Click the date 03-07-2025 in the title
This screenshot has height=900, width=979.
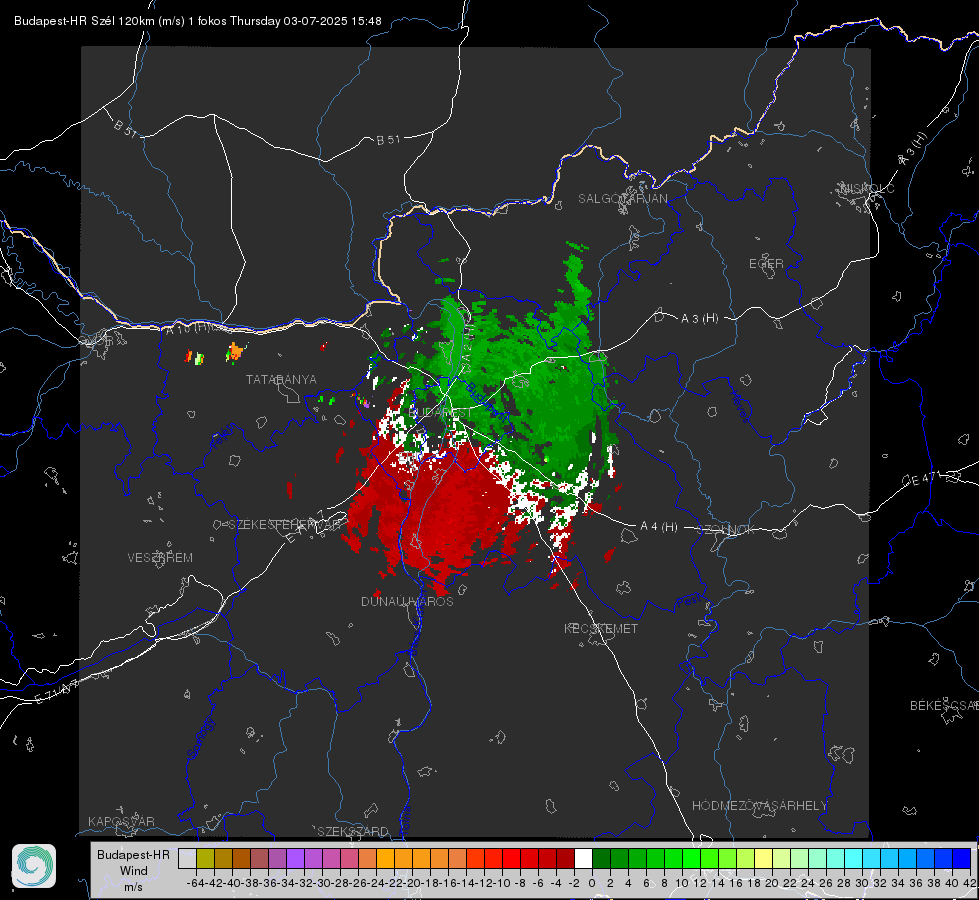[315, 21]
